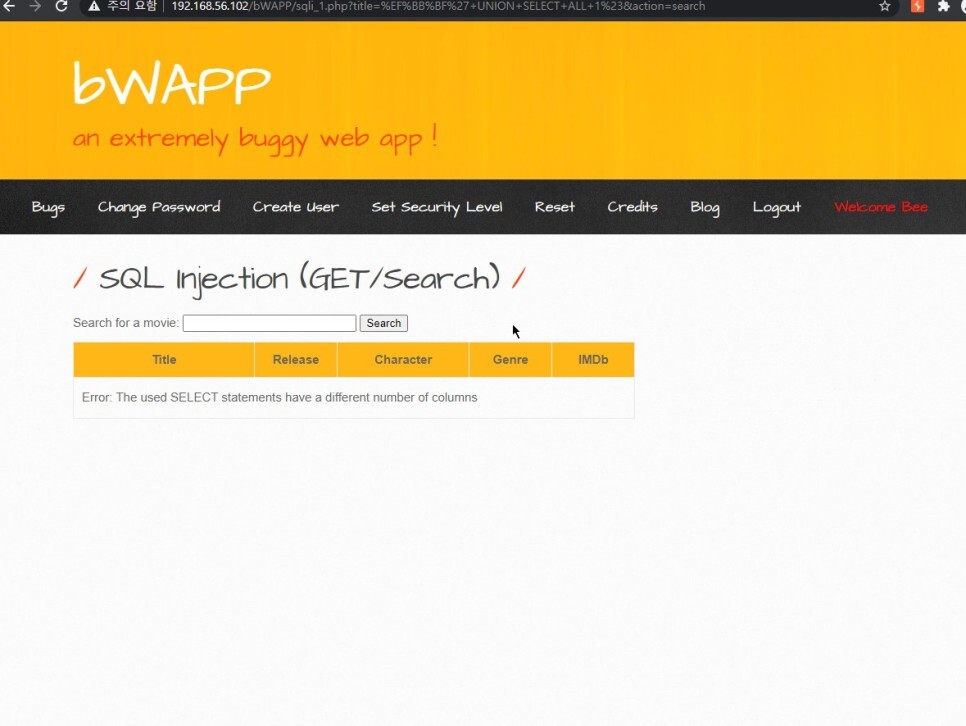This screenshot has width=966, height=726.
Task: Select the bWAPP logo title
Action: [172, 83]
